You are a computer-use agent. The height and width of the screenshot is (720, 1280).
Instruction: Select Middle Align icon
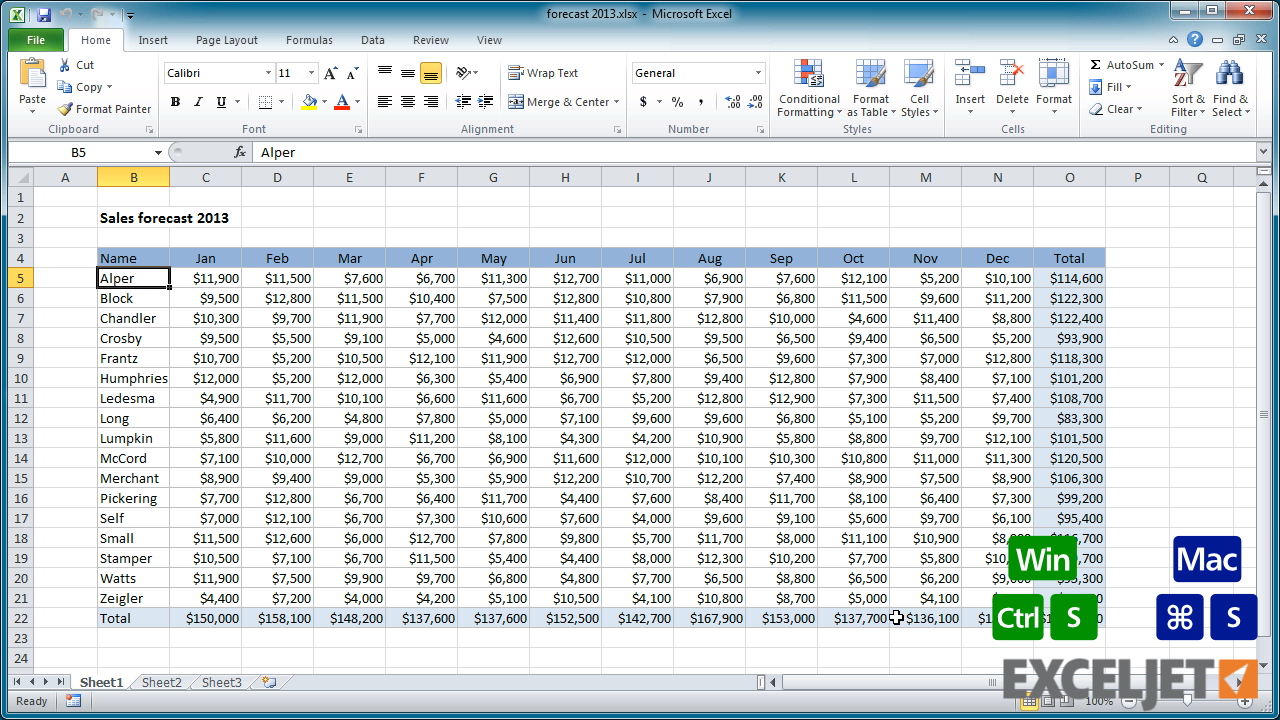point(408,73)
